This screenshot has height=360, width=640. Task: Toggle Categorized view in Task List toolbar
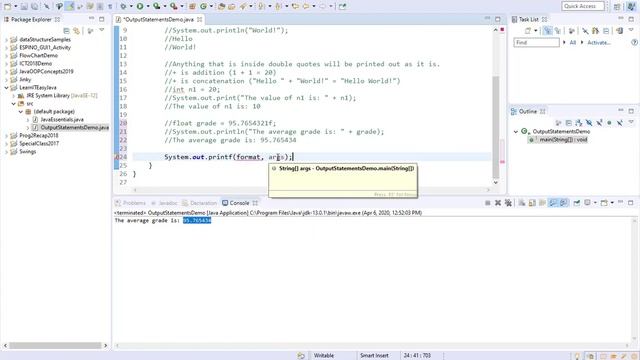pyautogui.click(x=547, y=31)
